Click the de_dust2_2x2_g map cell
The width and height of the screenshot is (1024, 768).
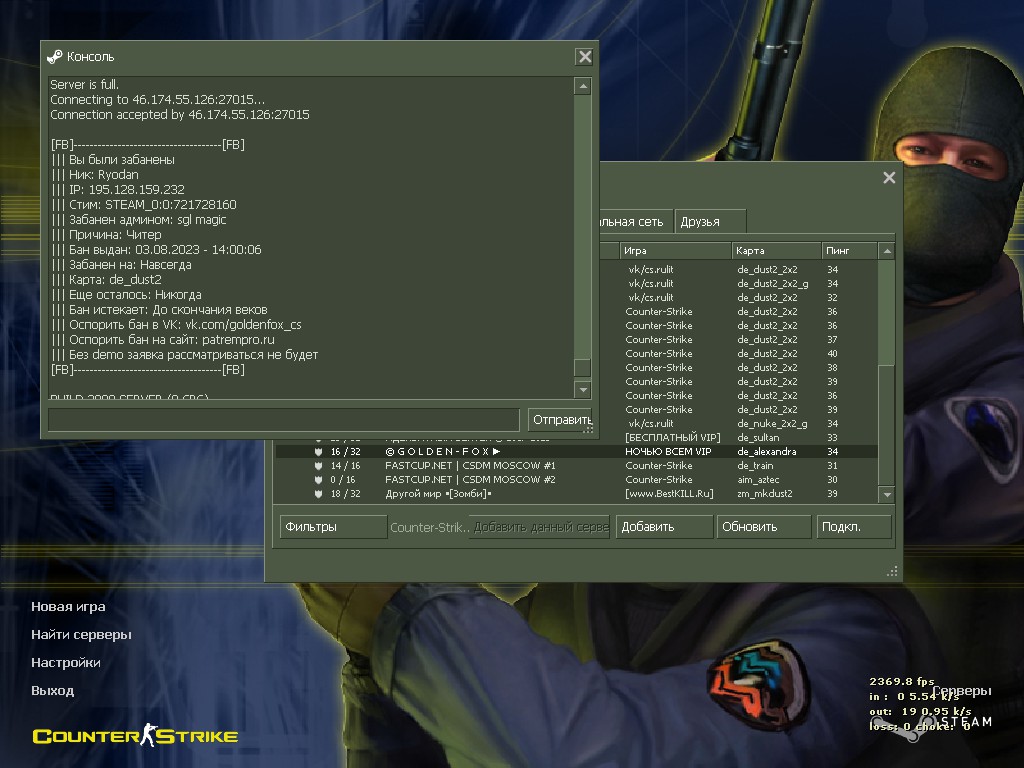tap(773, 283)
